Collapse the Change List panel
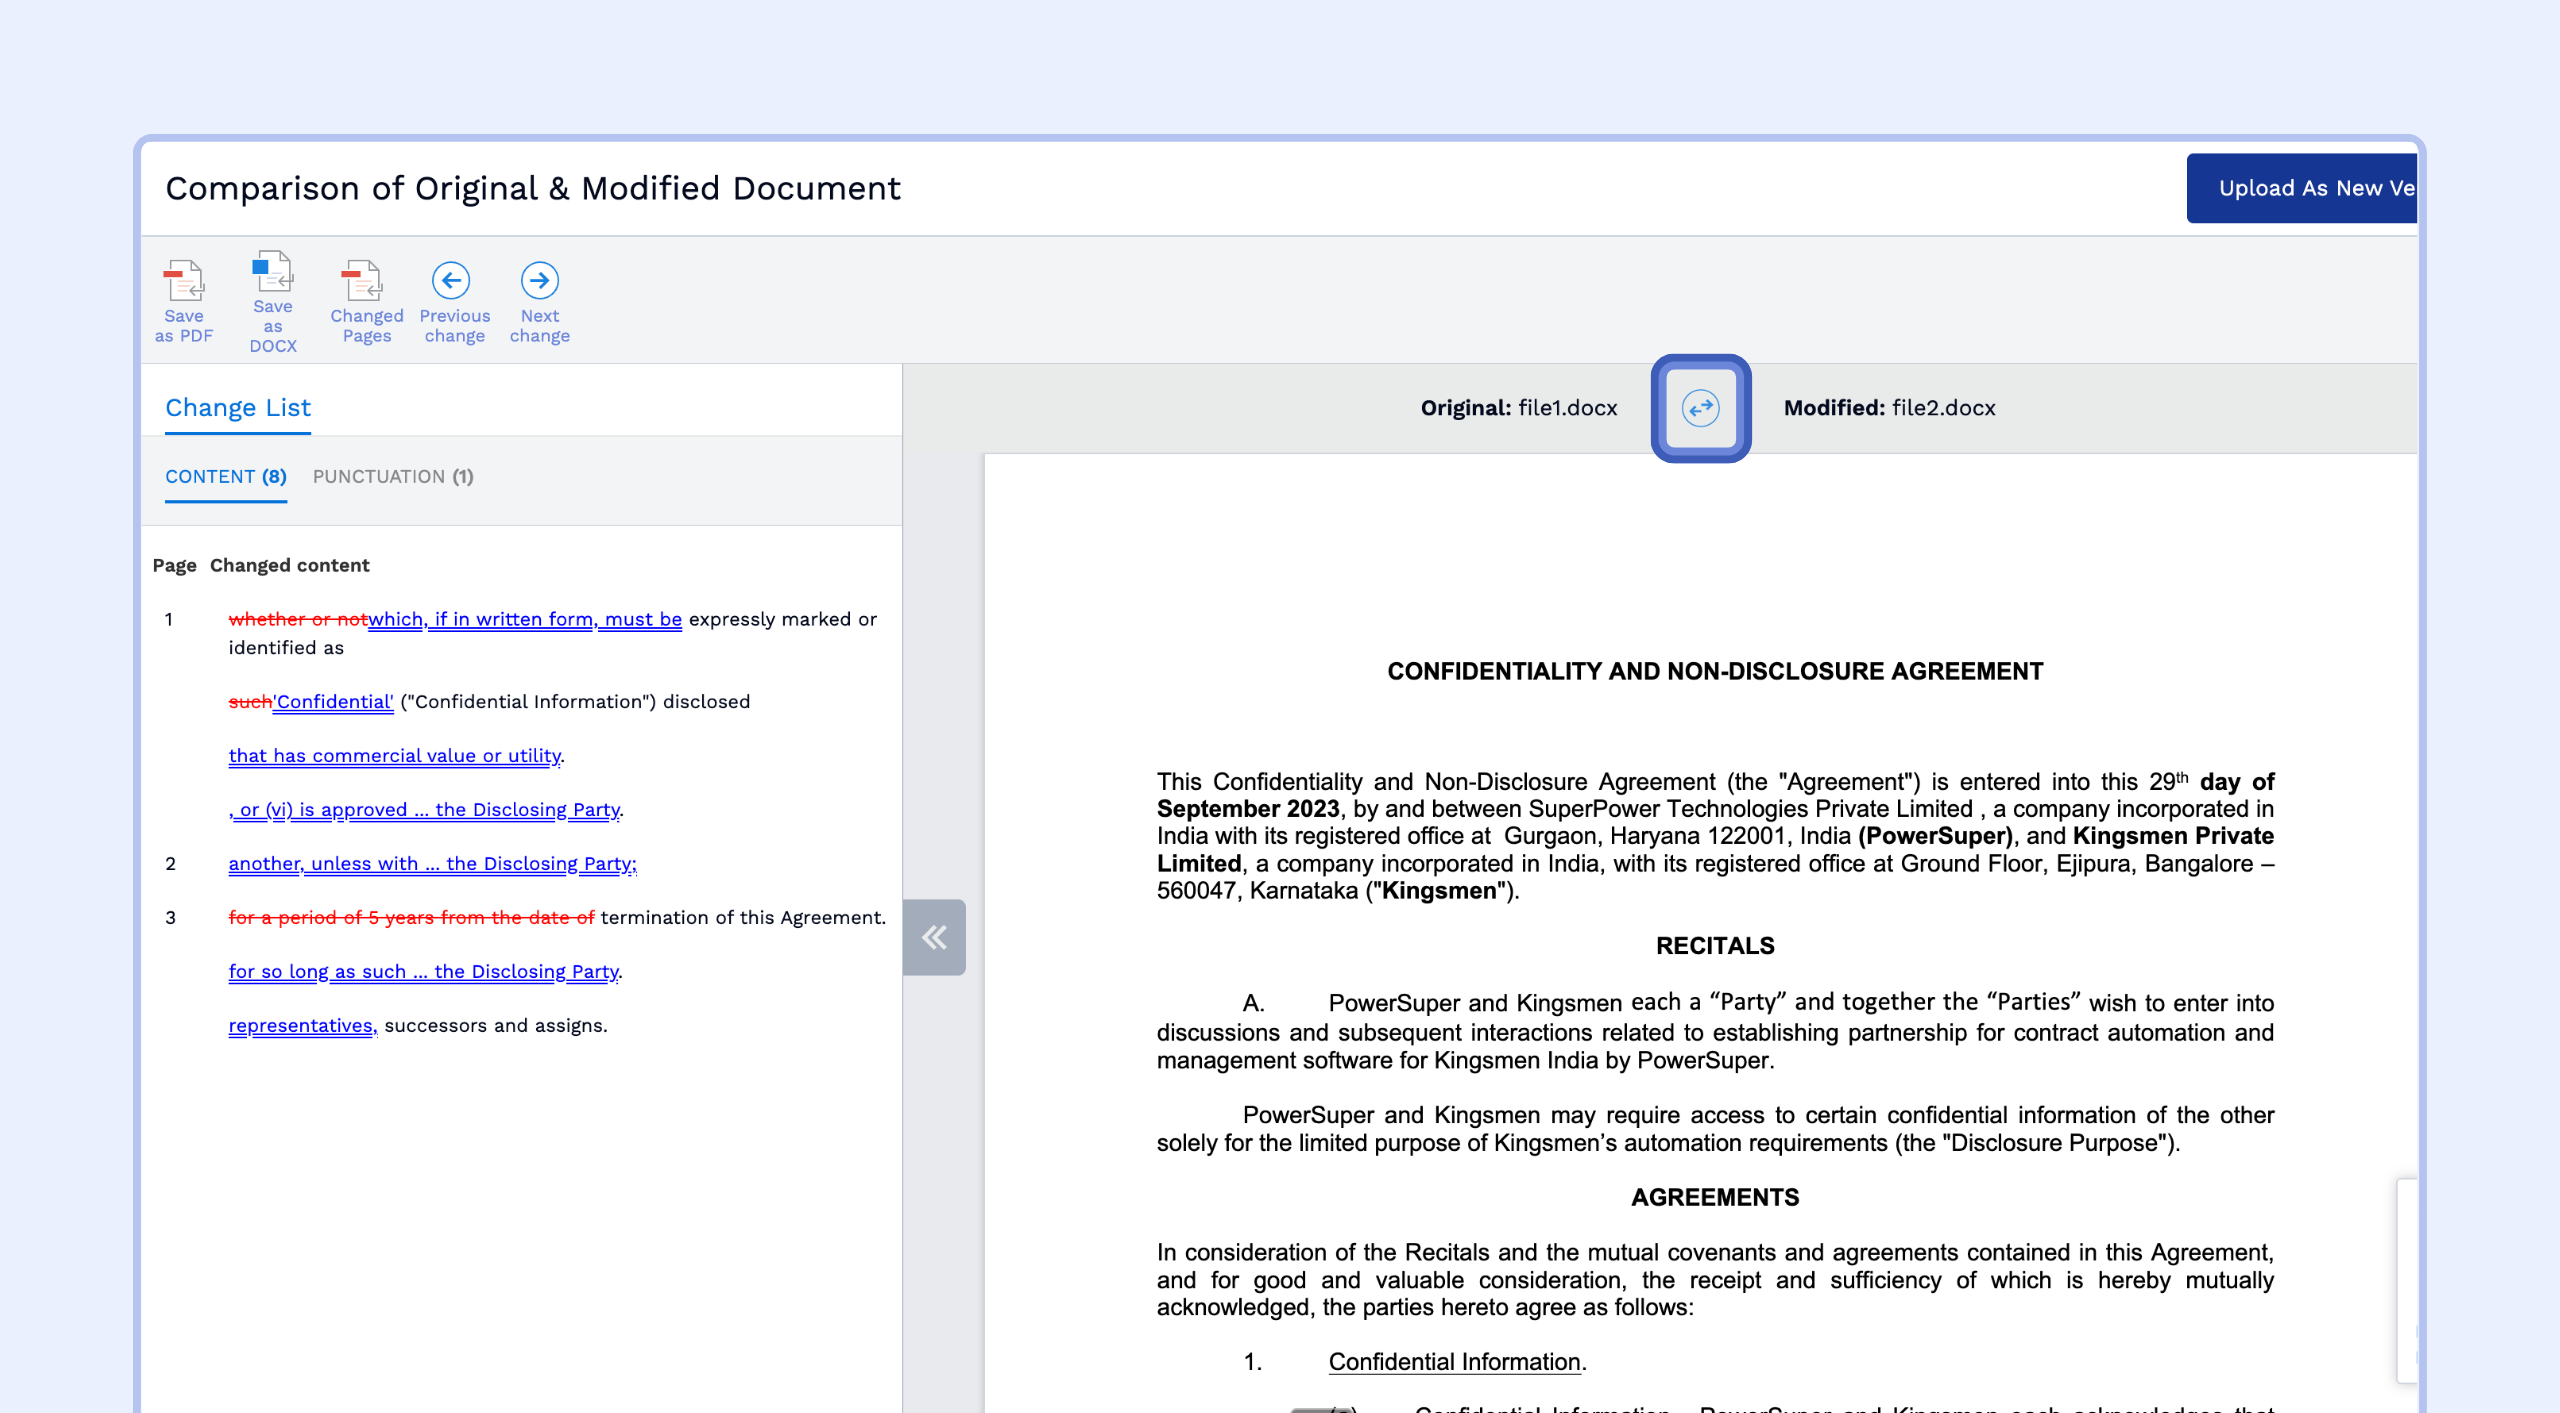The image size is (2560, 1413). (x=934, y=937)
